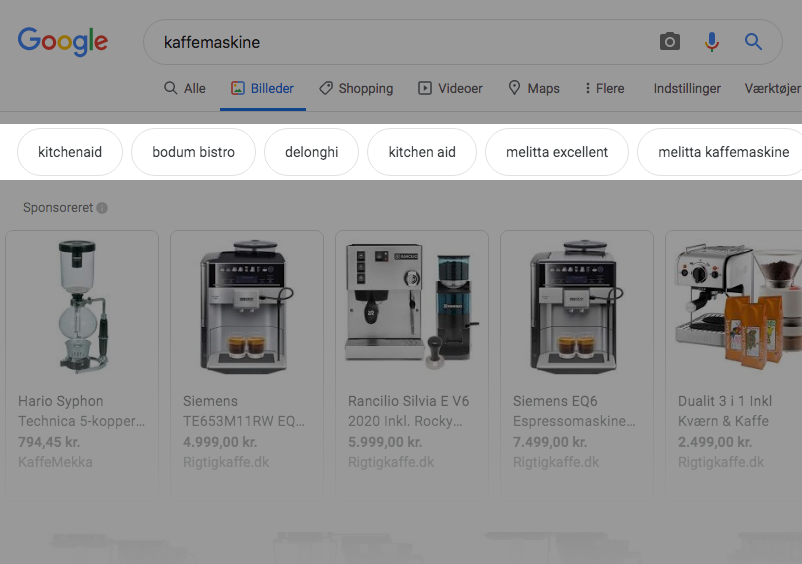Open the Alle search tab

coord(185,88)
